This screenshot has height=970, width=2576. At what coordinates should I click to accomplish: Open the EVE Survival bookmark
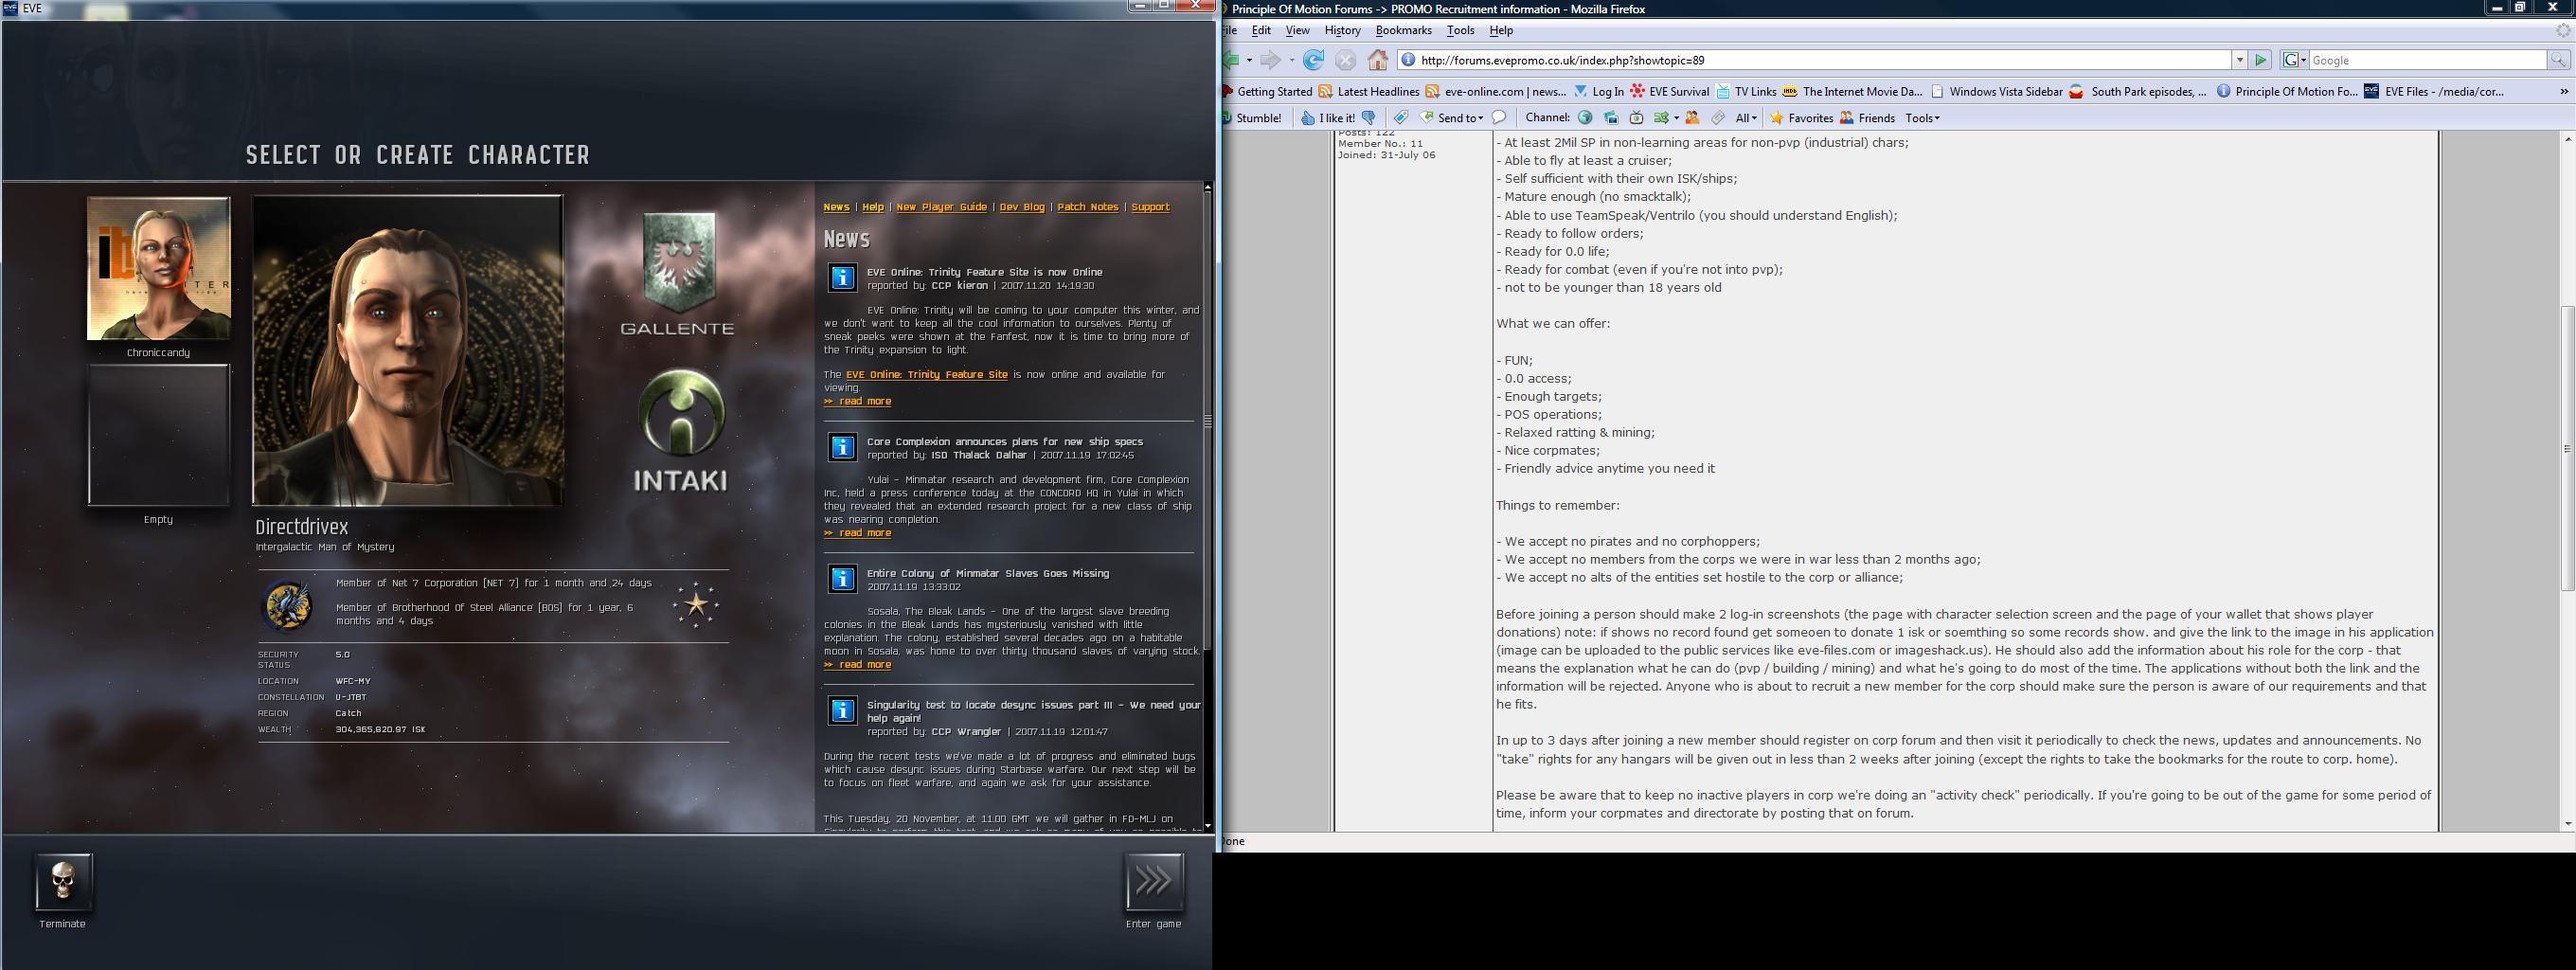1669,91
